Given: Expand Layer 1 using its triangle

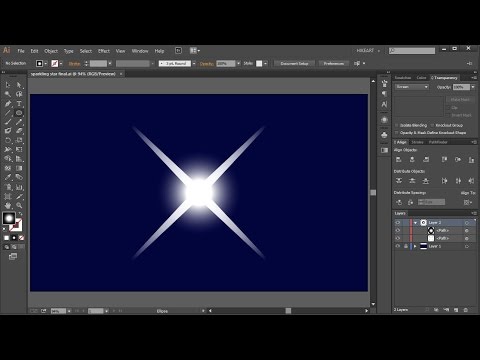Looking at the screenshot, I should (415, 246).
